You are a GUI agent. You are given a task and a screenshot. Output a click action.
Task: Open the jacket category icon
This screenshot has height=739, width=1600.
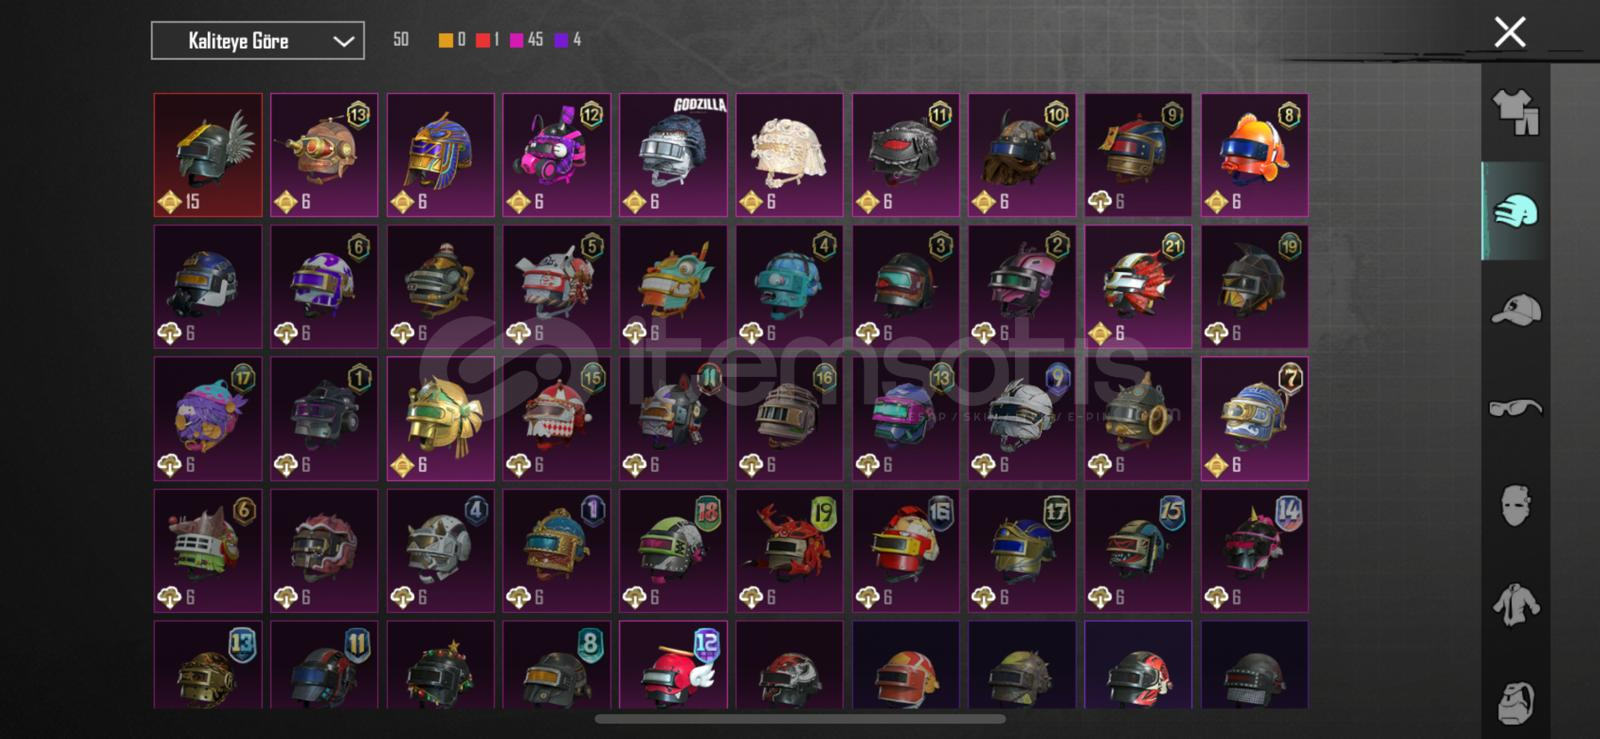(1515, 604)
